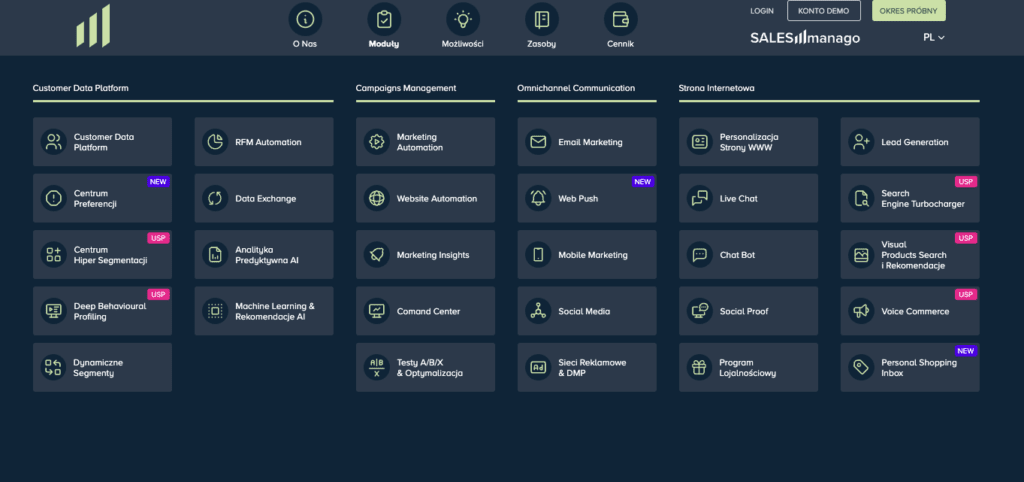The image size is (1024, 482).
Task: Click the Data Exchange sync icon
Action: [215, 199]
